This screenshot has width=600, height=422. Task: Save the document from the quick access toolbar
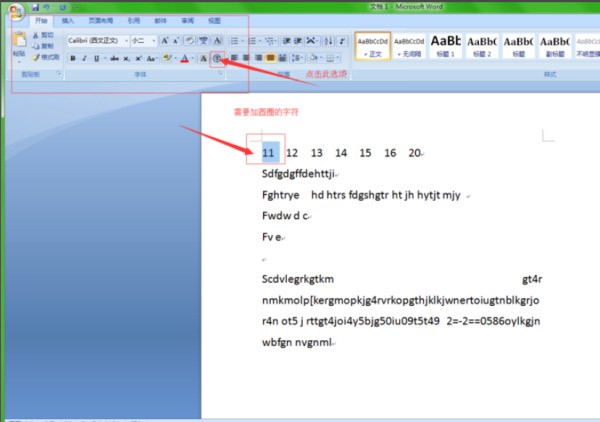35,7
